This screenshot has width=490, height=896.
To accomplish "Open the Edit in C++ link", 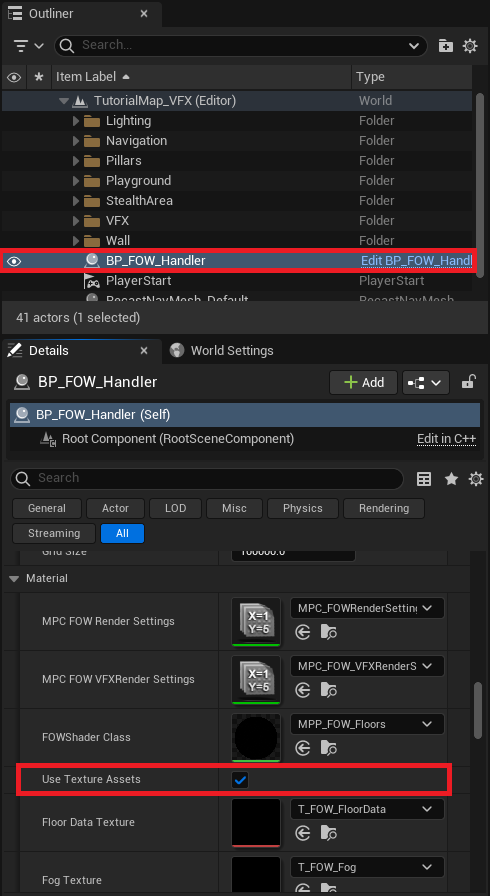I will pos(446,439).
